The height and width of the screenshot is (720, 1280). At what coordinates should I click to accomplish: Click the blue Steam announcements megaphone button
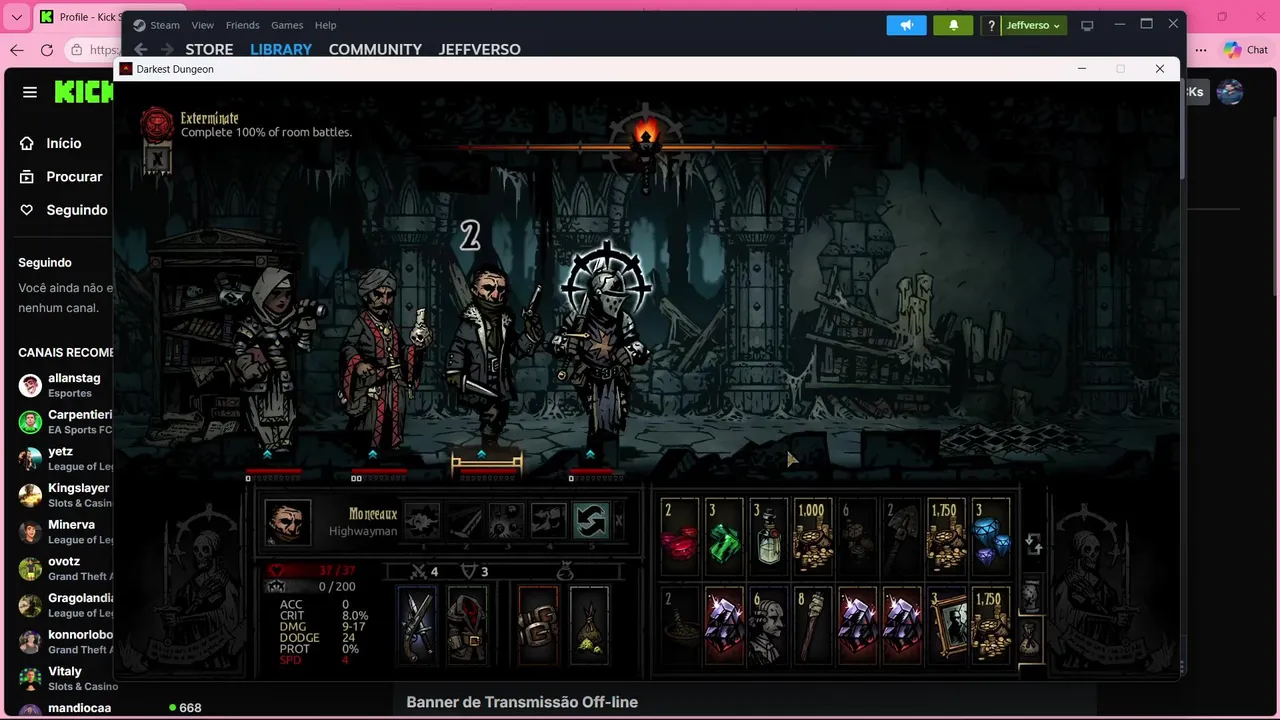click(x=906, y=25)
